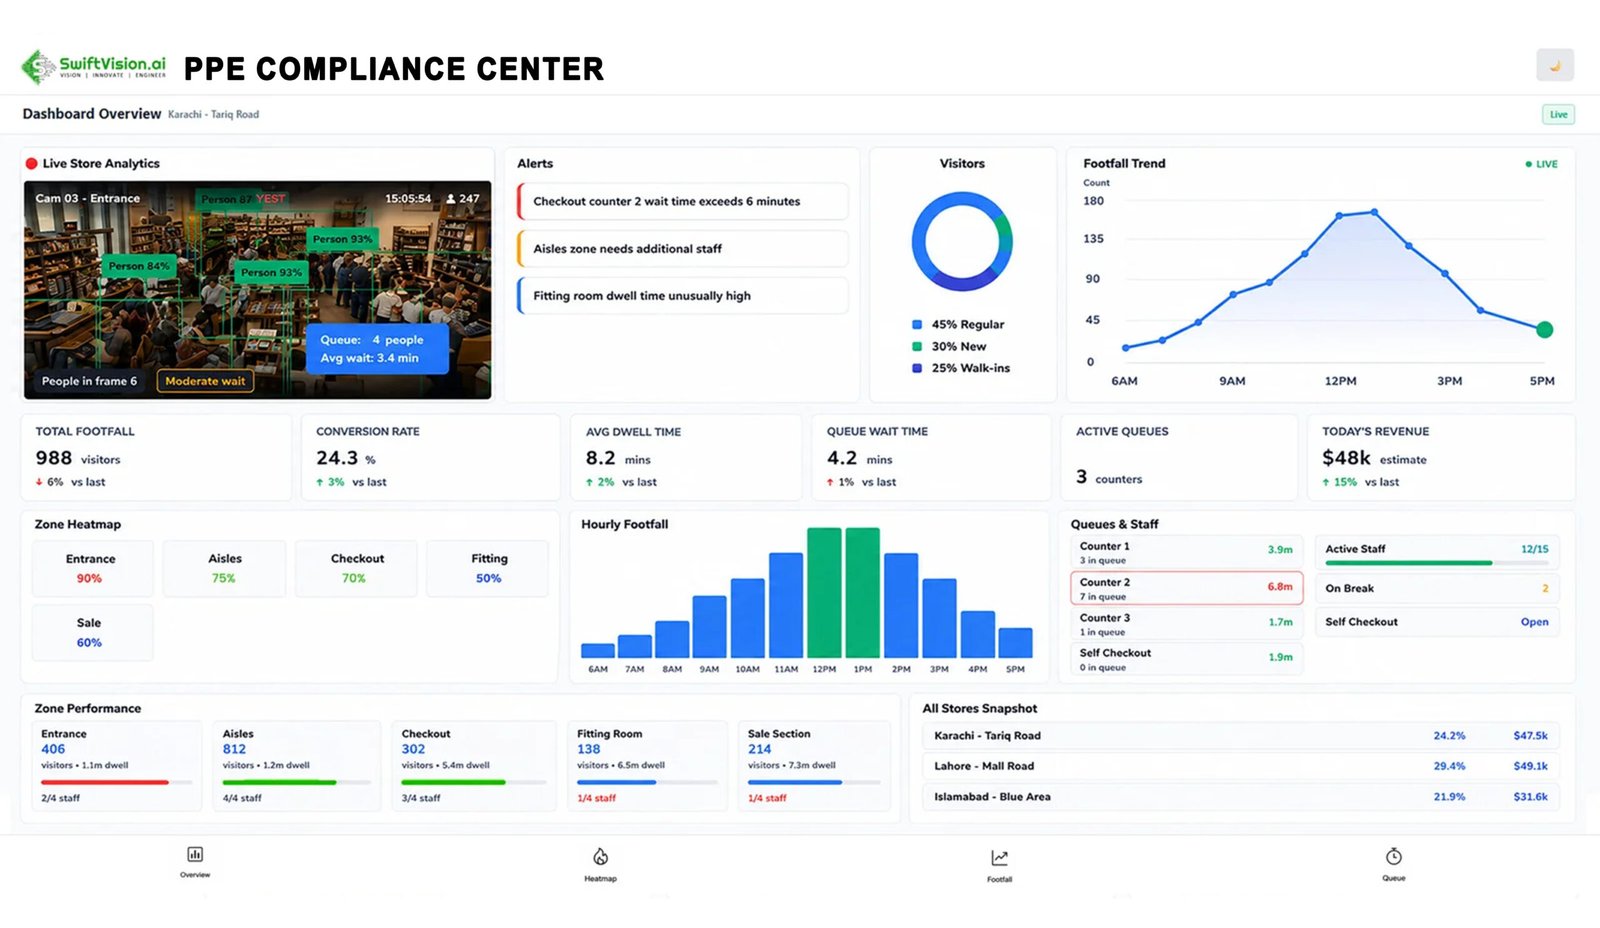Click the People in frame 6 label
This screenshot has height=928, width=1600.
(x=89, y=381)
